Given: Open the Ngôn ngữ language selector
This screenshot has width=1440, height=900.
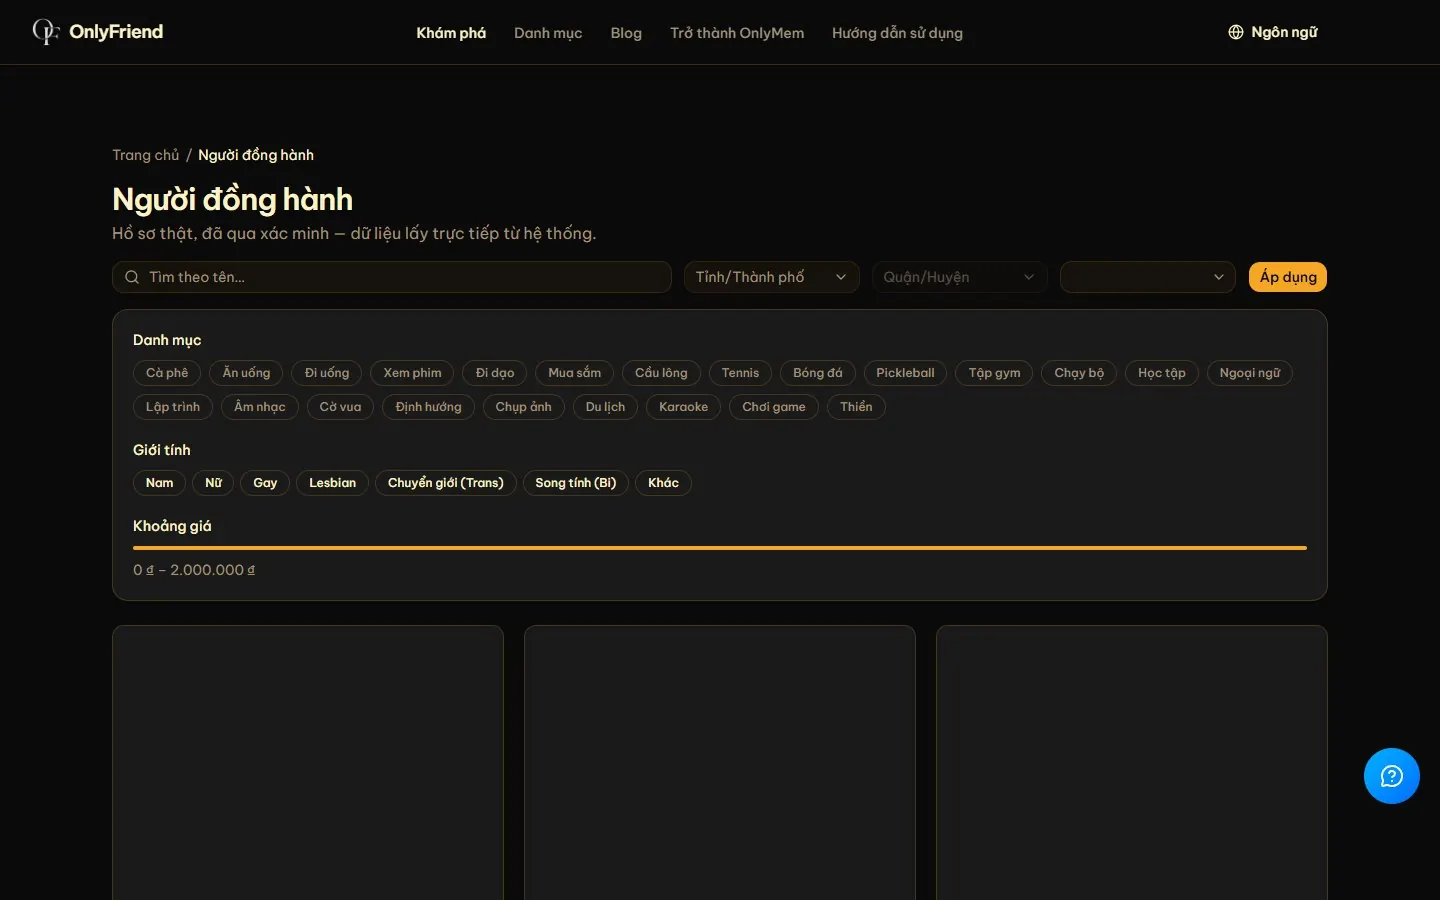Looking at the screenshot, I should coord(1273,32).
